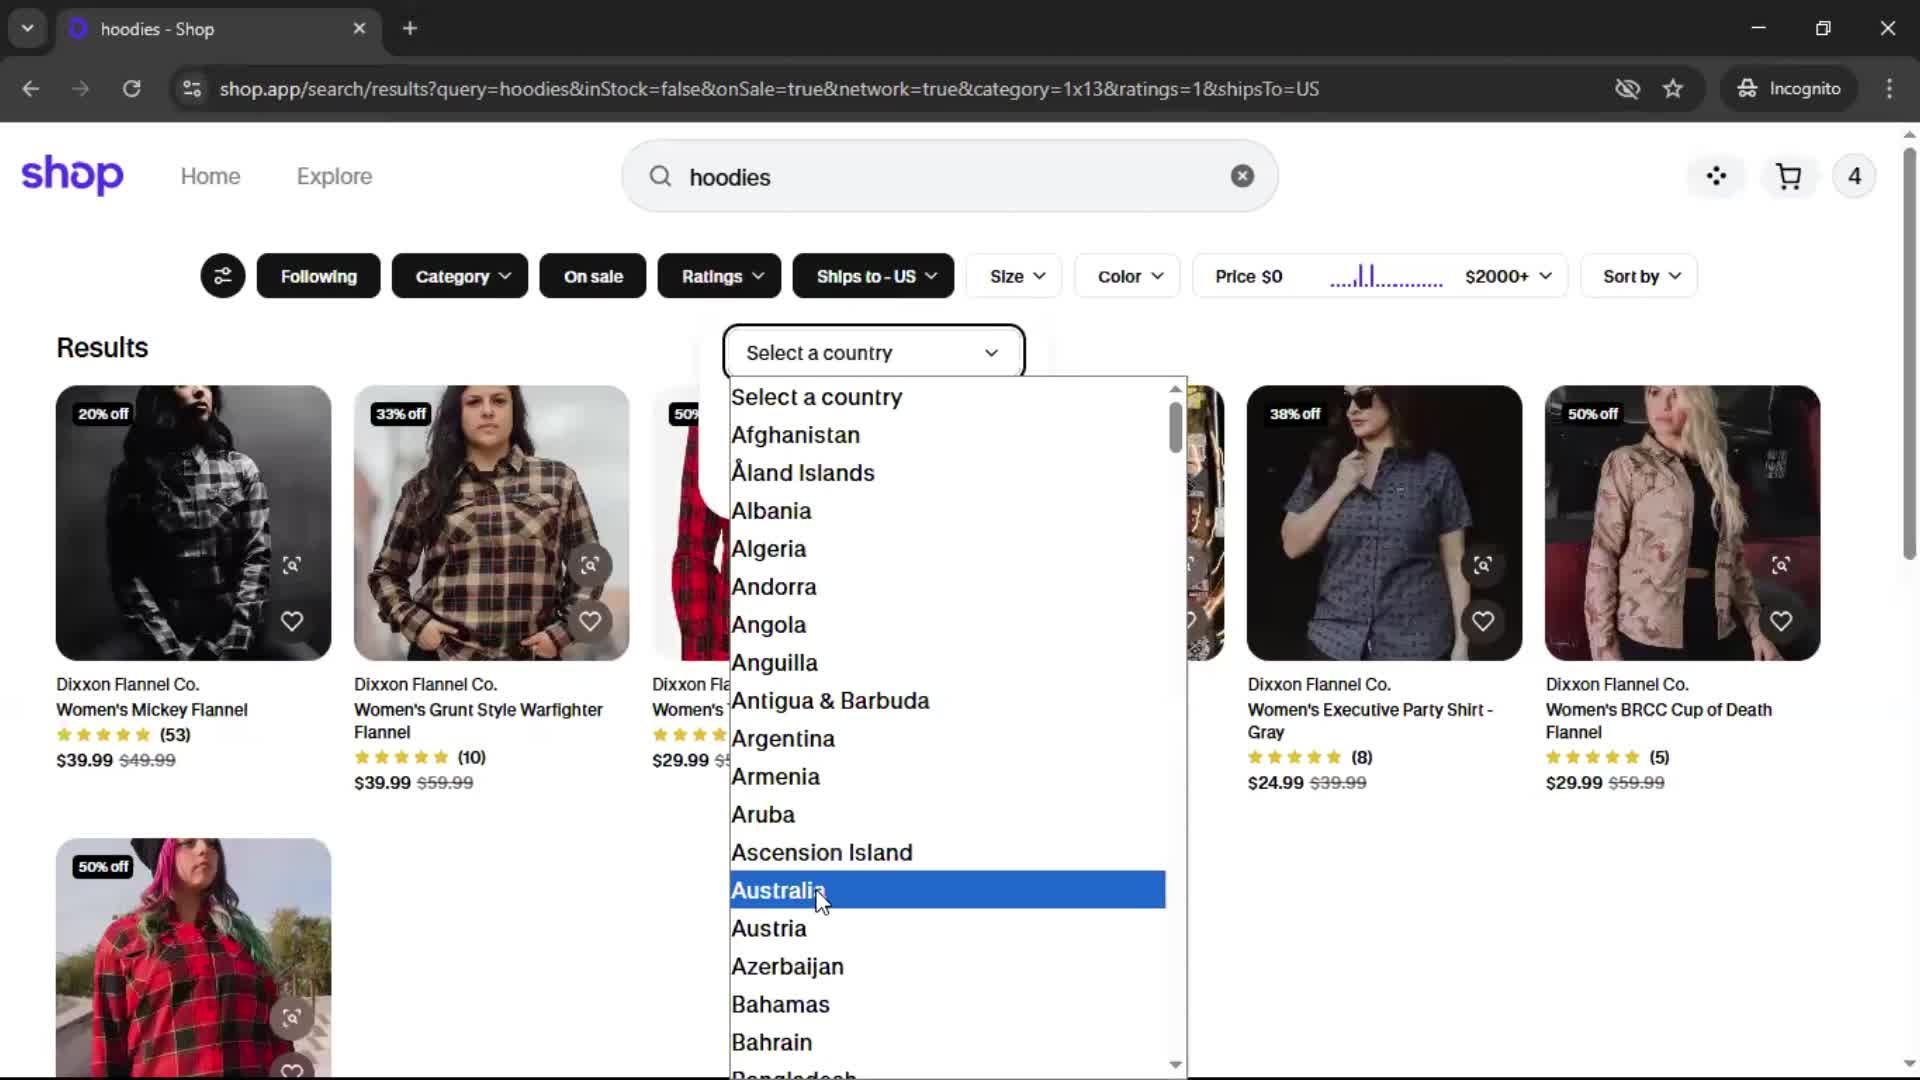Toggle the On sale filter
1920x1080 pixels.
click(592, 276)
